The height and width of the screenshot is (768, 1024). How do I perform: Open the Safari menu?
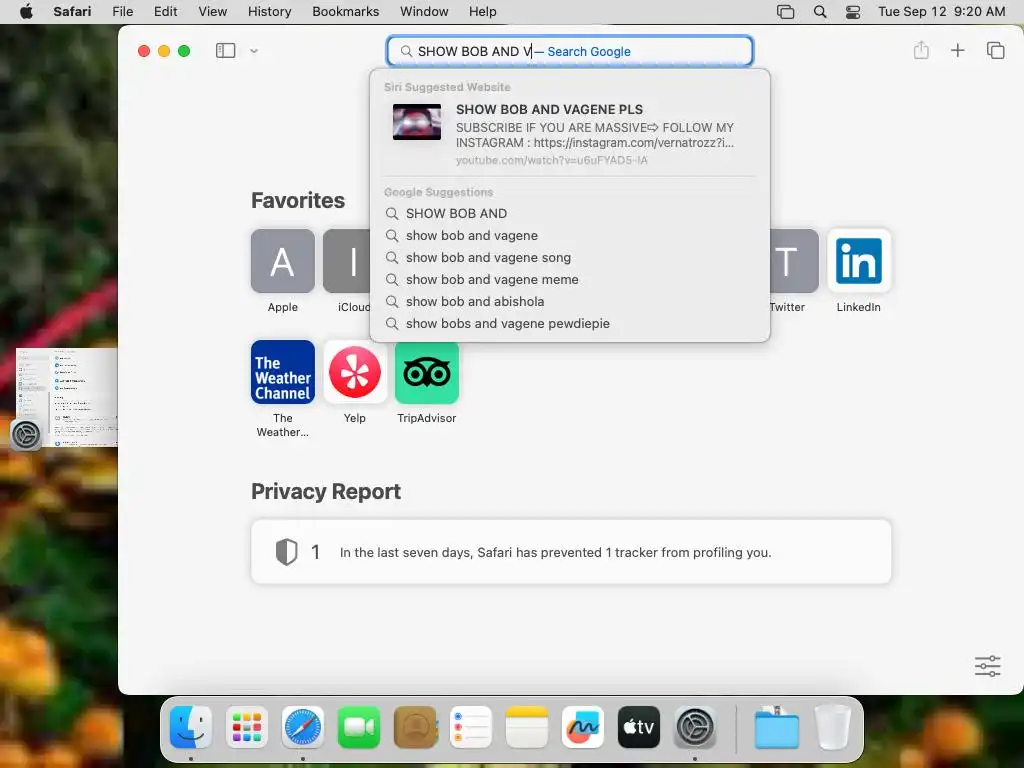[x=72, y=12]
